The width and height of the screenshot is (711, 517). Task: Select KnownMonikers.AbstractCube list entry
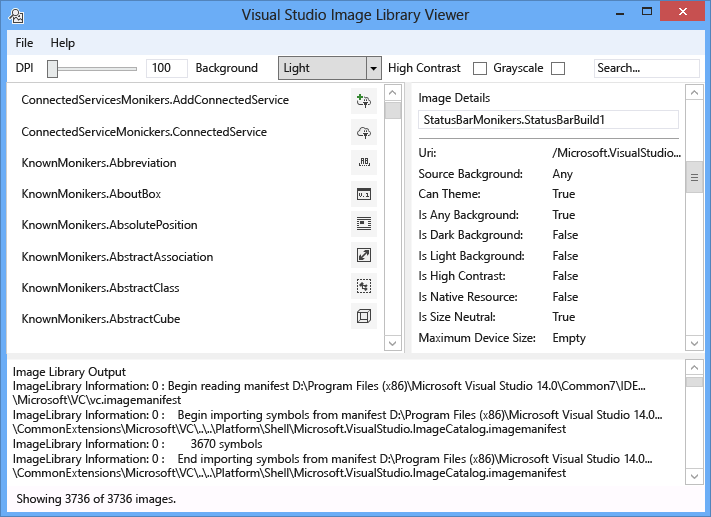(x=101, y=319)
